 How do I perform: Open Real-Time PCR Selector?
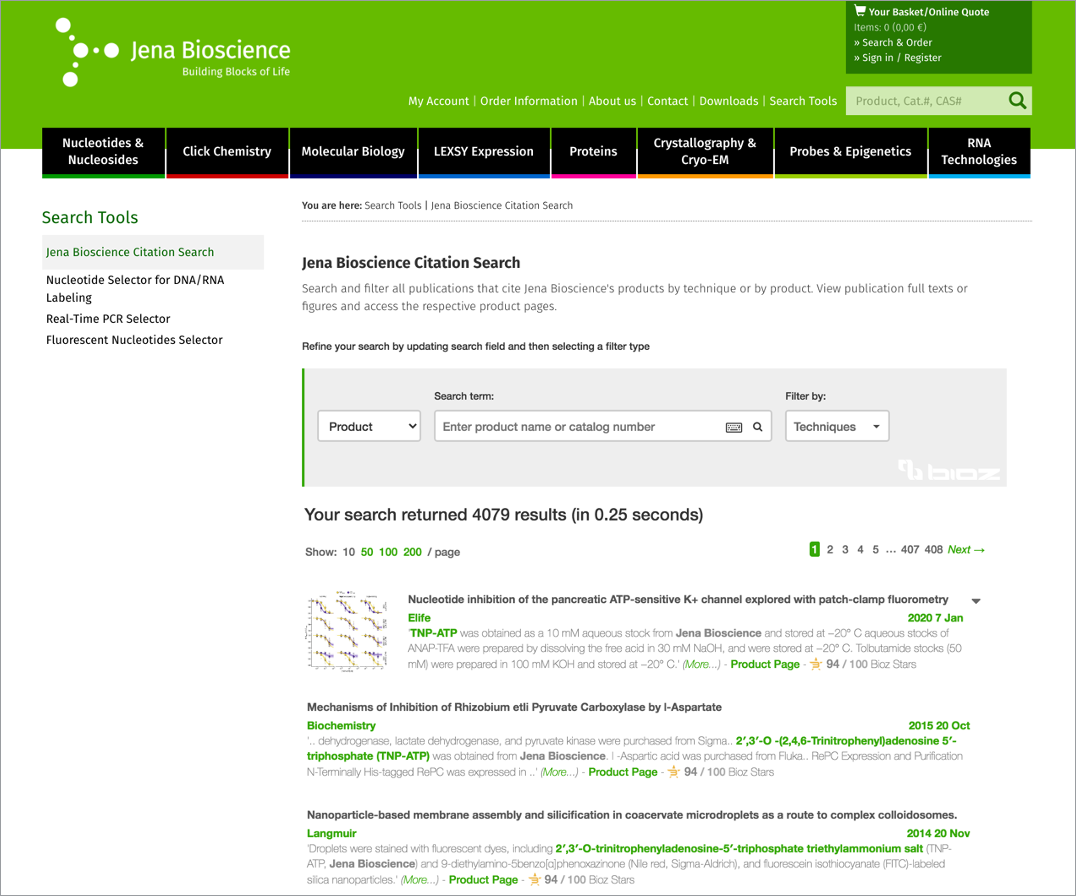[108, 319]
